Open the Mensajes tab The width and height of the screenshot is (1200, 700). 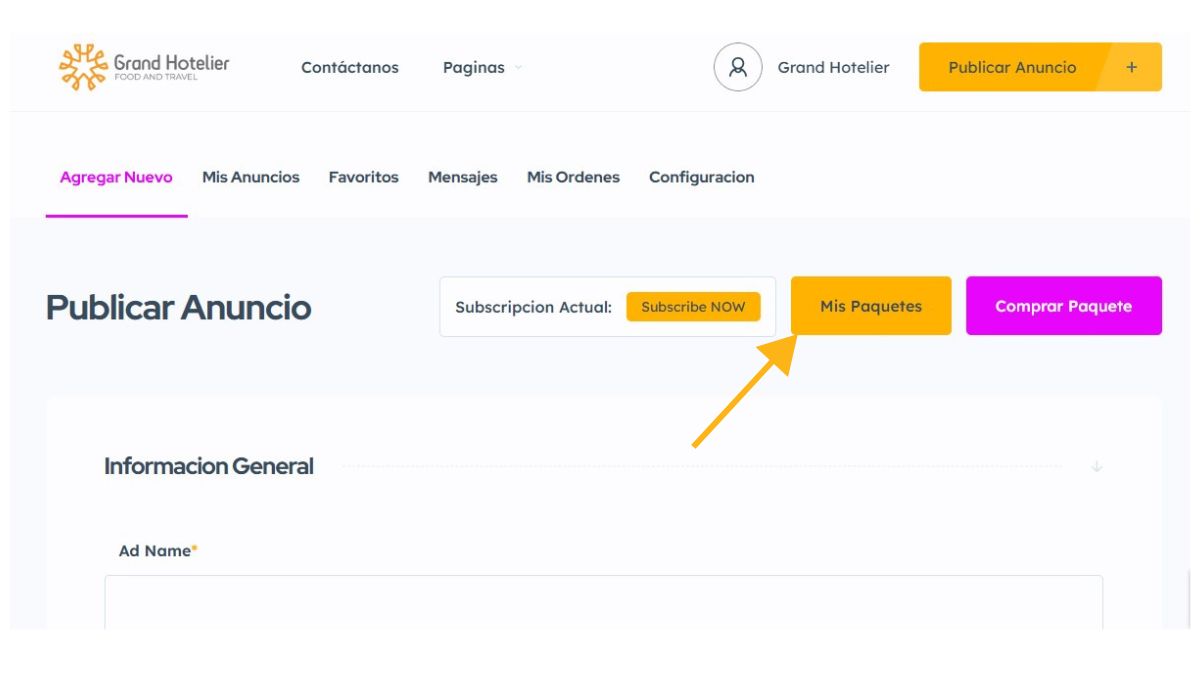pos(463,177)
